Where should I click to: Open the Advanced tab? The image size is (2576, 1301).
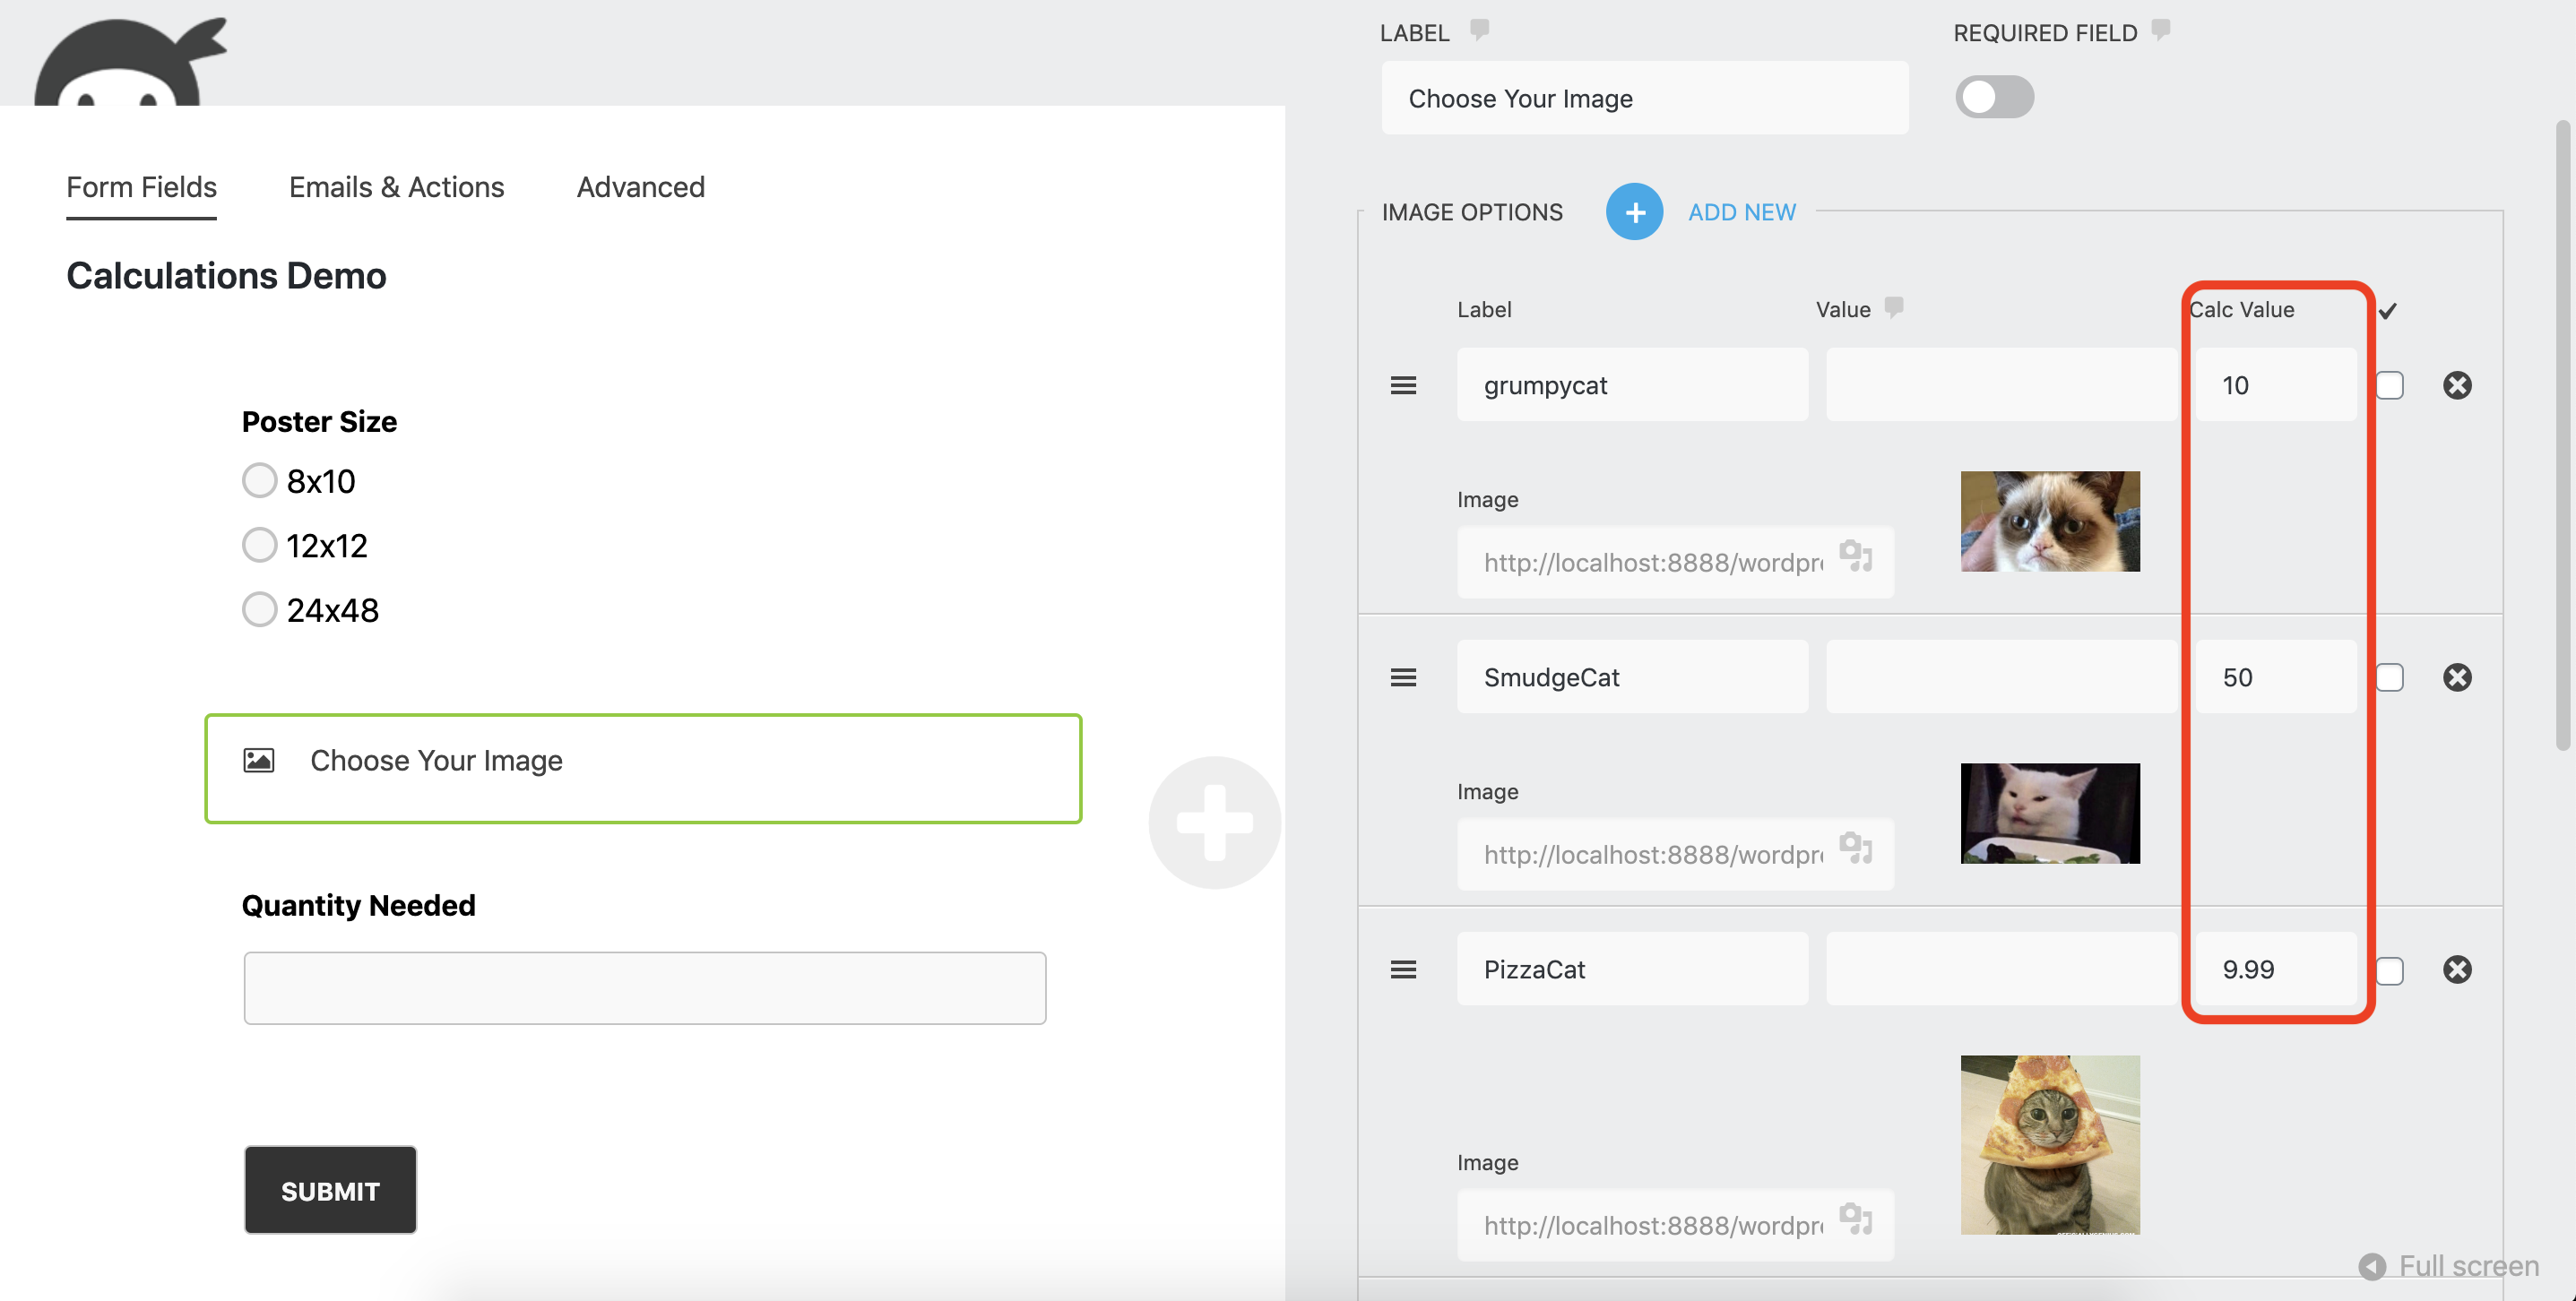point(640,187)
